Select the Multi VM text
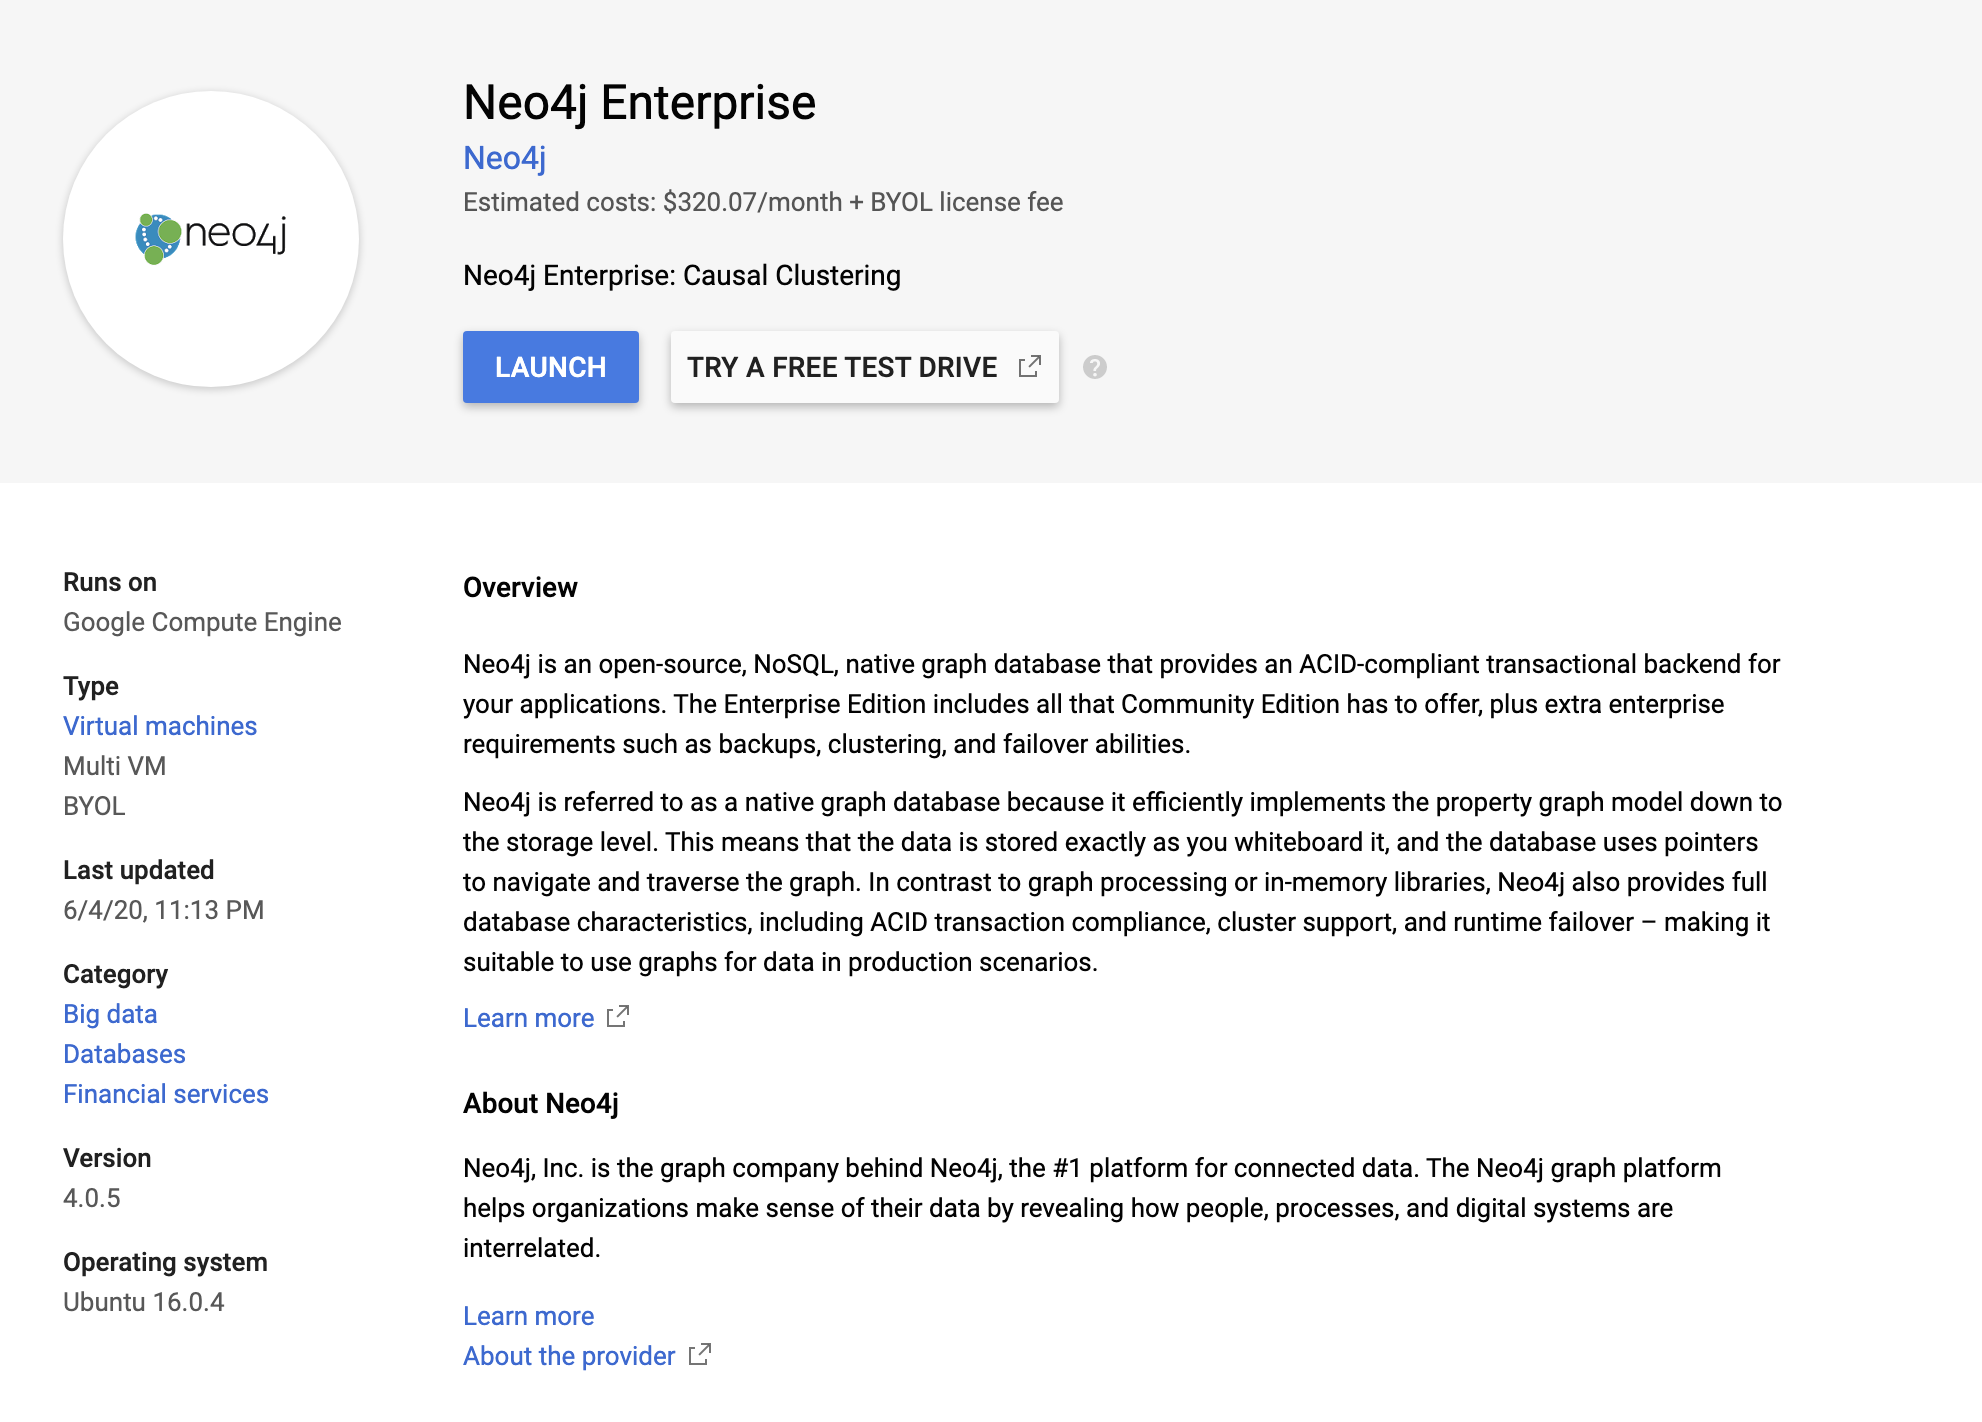The image size is (1982, 1422). click(x=115, y=766)
